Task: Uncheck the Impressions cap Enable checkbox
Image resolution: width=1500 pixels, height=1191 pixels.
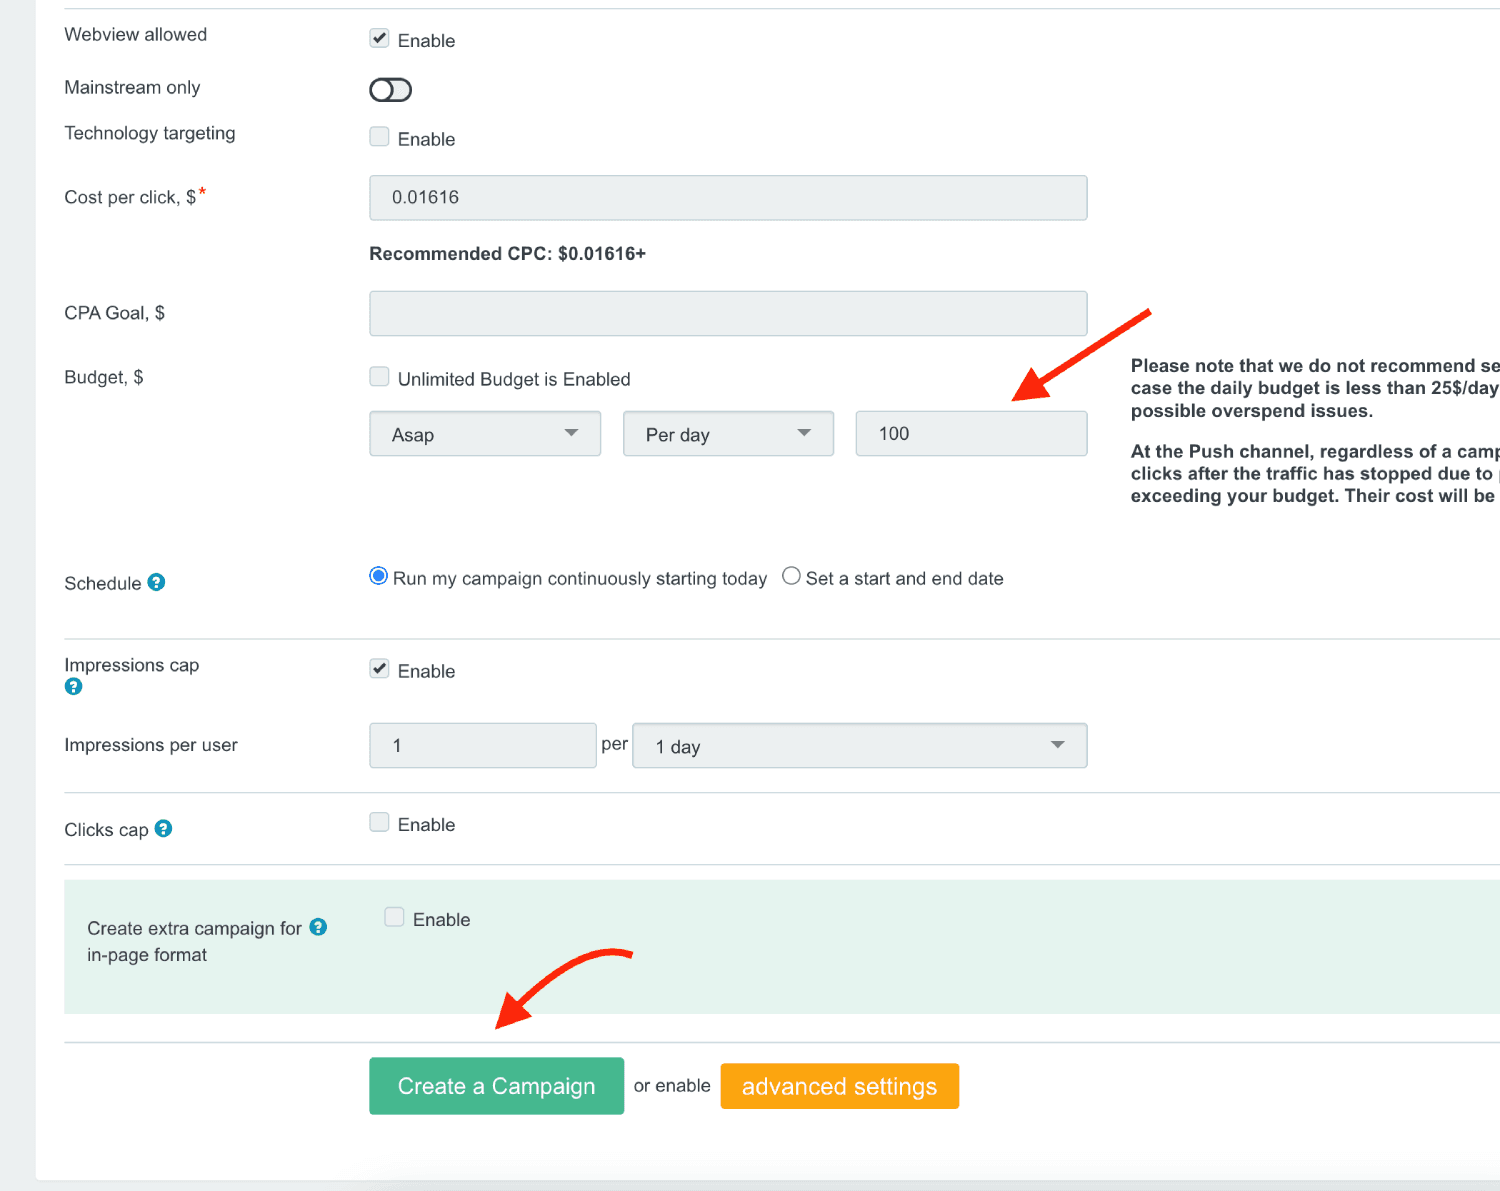Action: pos(379,668)
